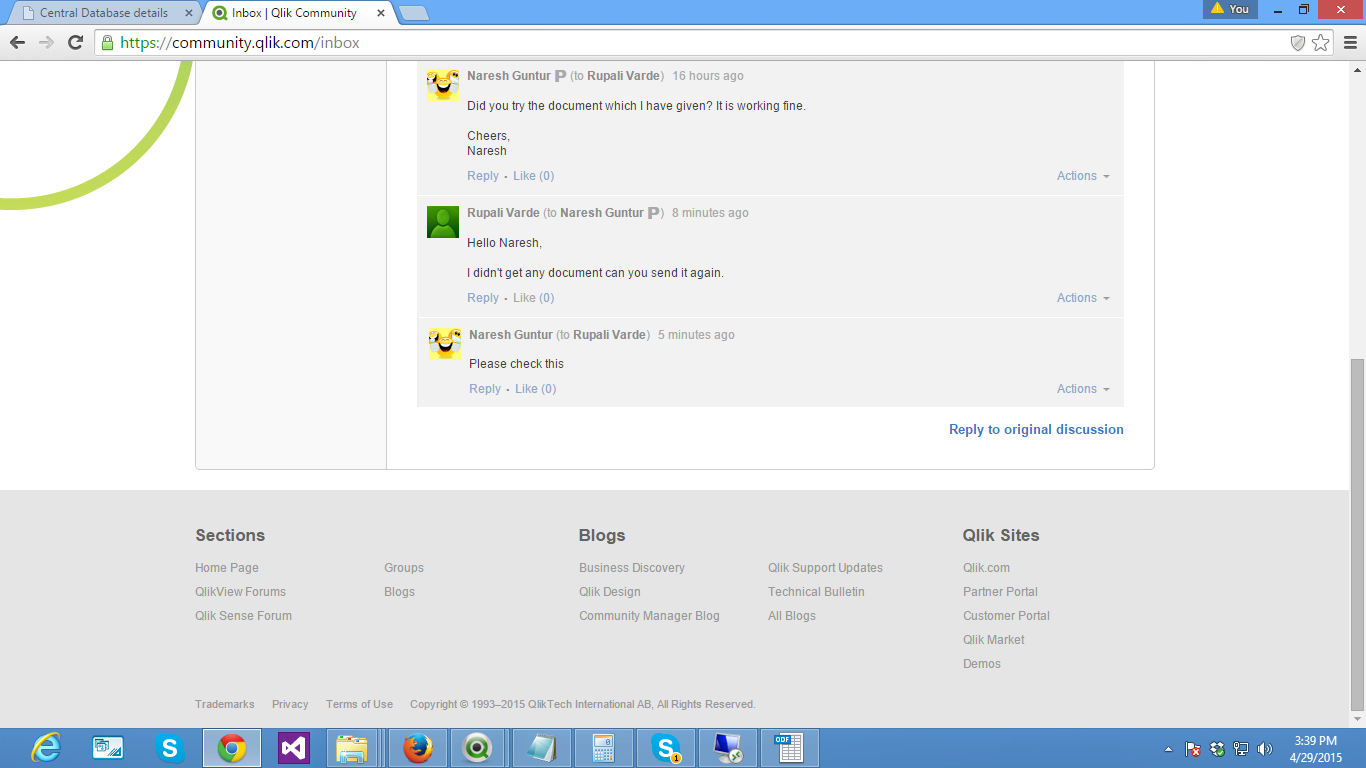The height and width of the screenshot is (768, 1366).
Task: Visit the Qlik Design blog
Action: click(x=610, y=592)
